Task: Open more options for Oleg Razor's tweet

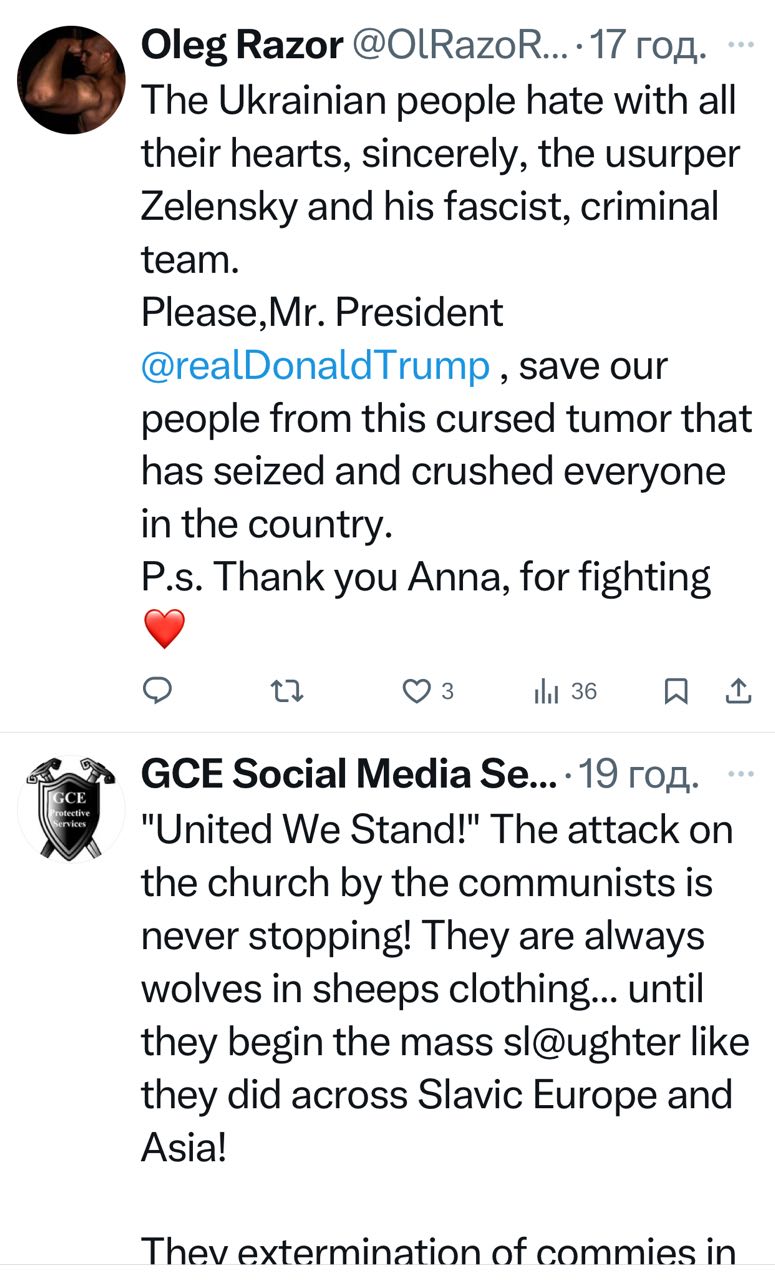Action: point(739,45)
